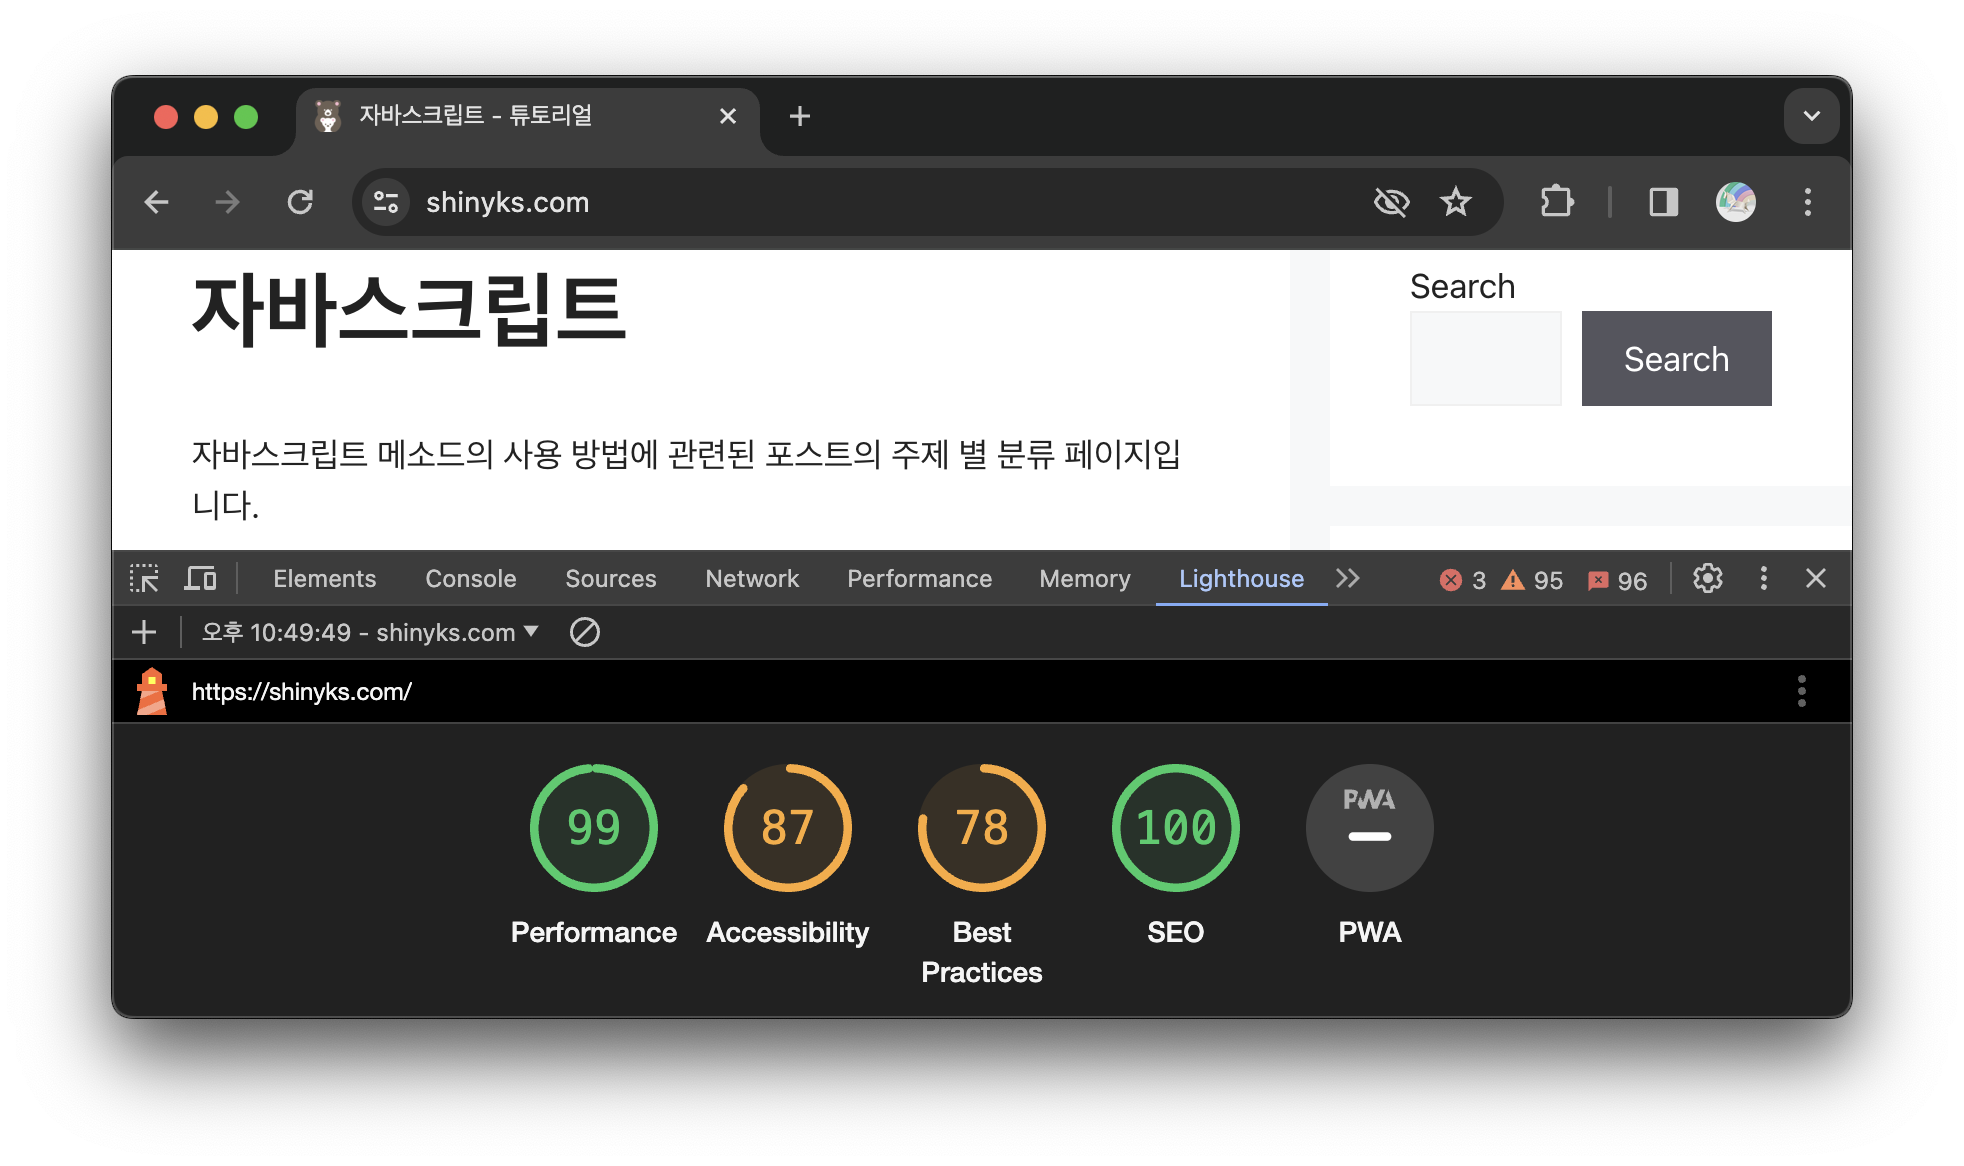Activate the inspect element picker
This screenshot has height=1166, width=1964.
(x=145, y=578)
